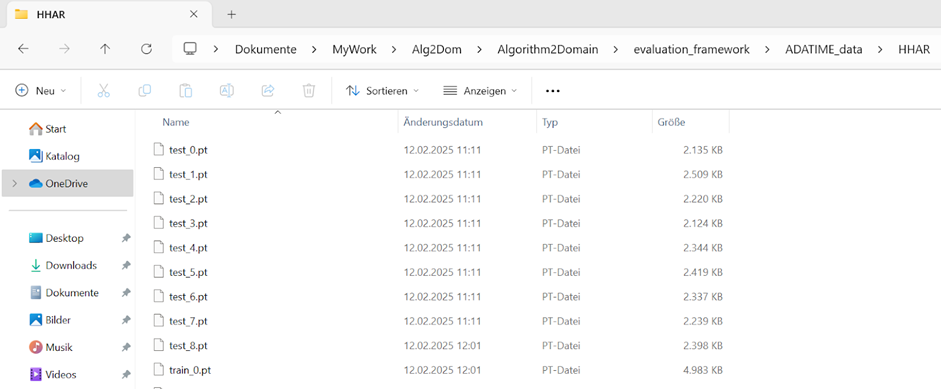Navigate to ADATIME_data in breadcrumb
Viewport: 941px width, 389px height.
[823, 50]
